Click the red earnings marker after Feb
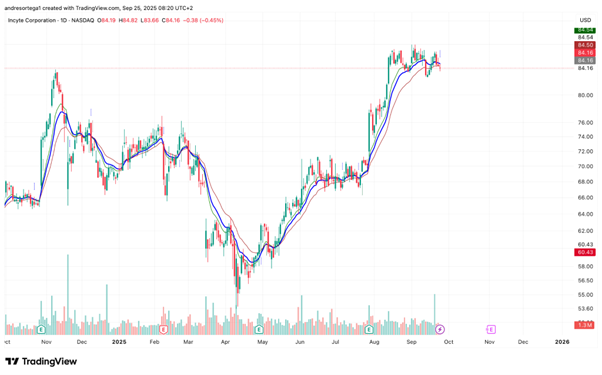 pos(163,329)
